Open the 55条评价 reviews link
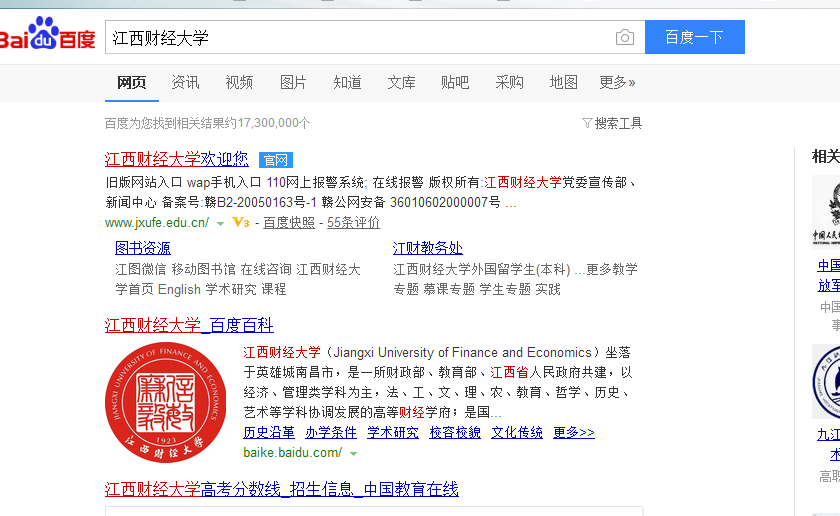The image size is (840, 516). (354, 222)
